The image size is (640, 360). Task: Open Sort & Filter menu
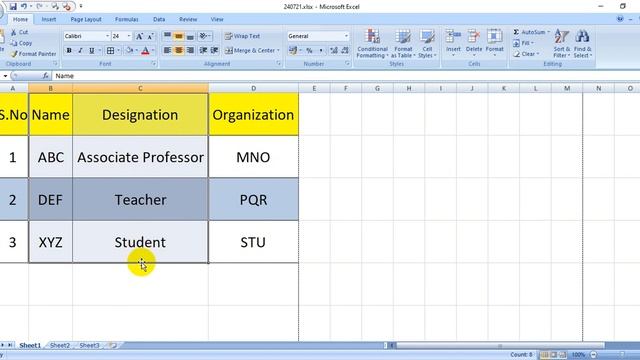click(562, 44)
